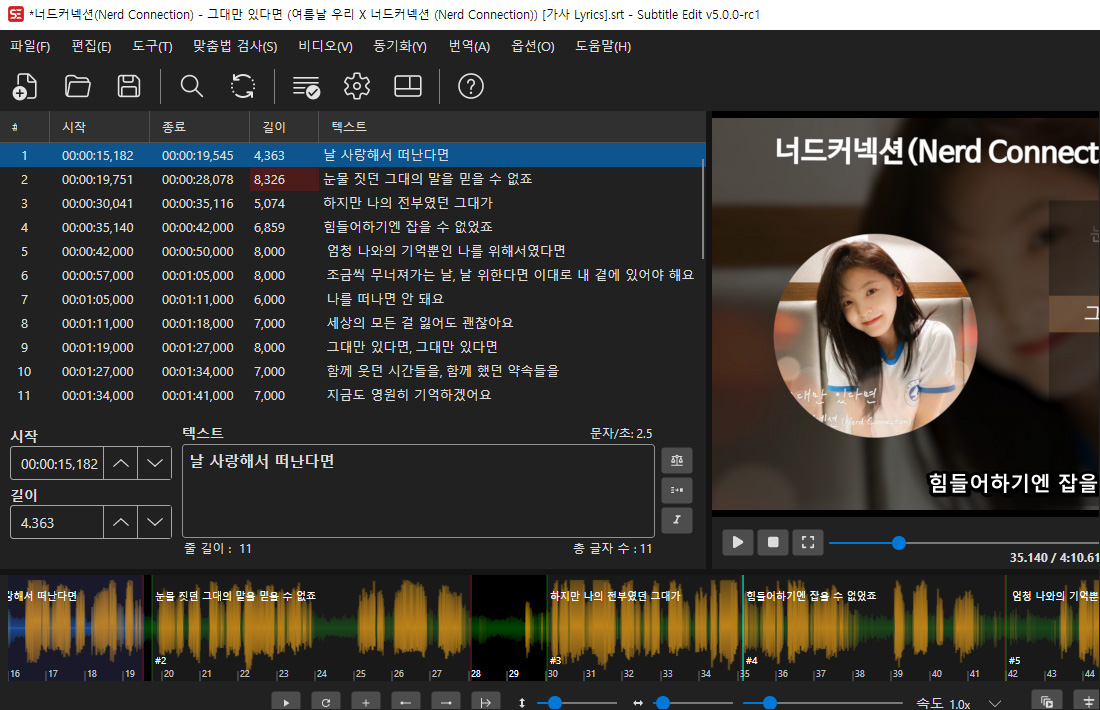Click the red 8,326 duration cell
Viewport: 1100px width, 710px height.
tap(284, 180)
